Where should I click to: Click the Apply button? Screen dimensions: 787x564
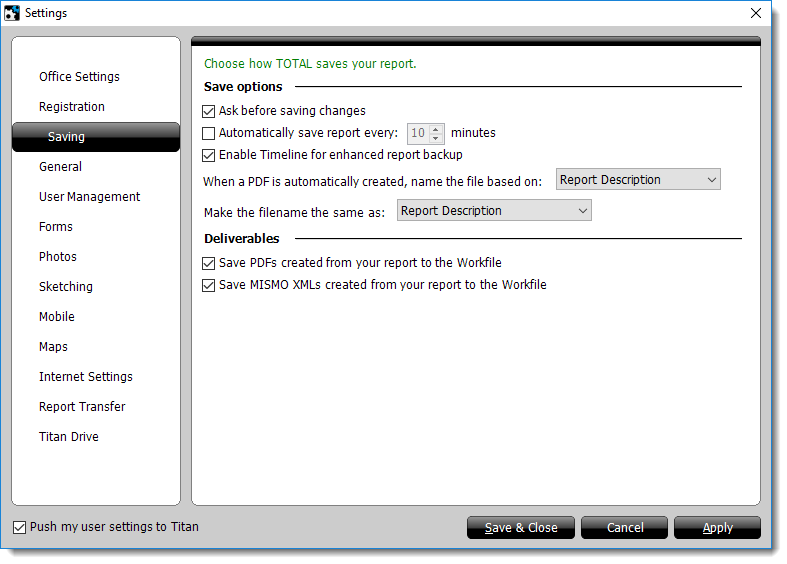pos(717,528)
